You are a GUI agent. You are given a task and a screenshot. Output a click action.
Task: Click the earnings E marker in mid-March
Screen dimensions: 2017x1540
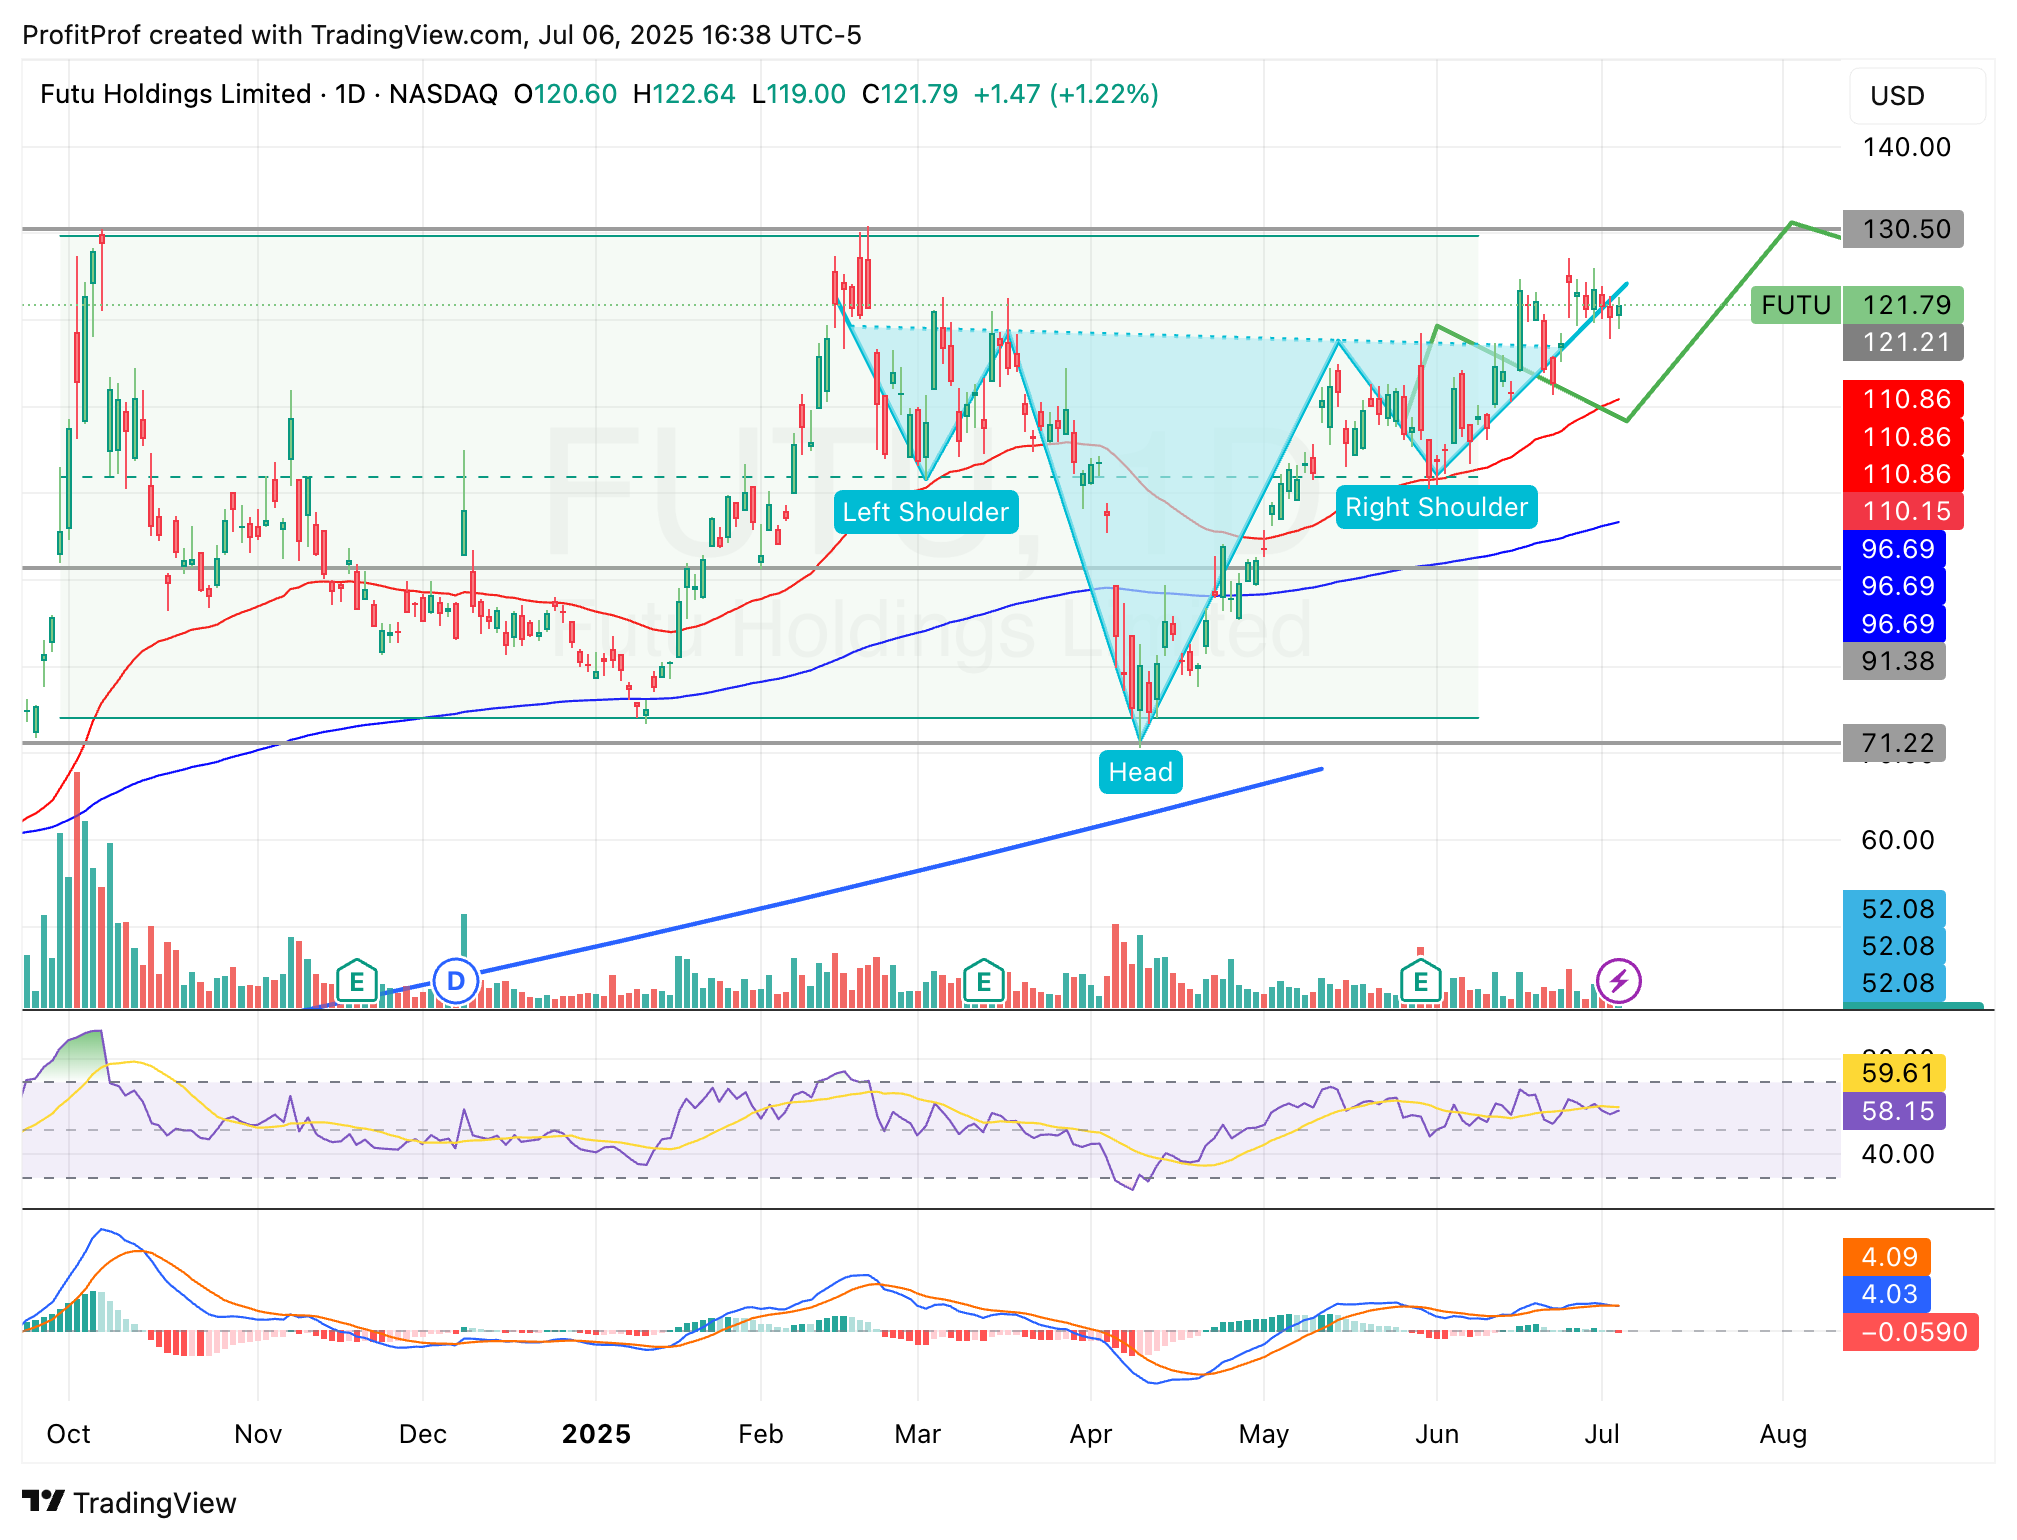coord(983,982)
